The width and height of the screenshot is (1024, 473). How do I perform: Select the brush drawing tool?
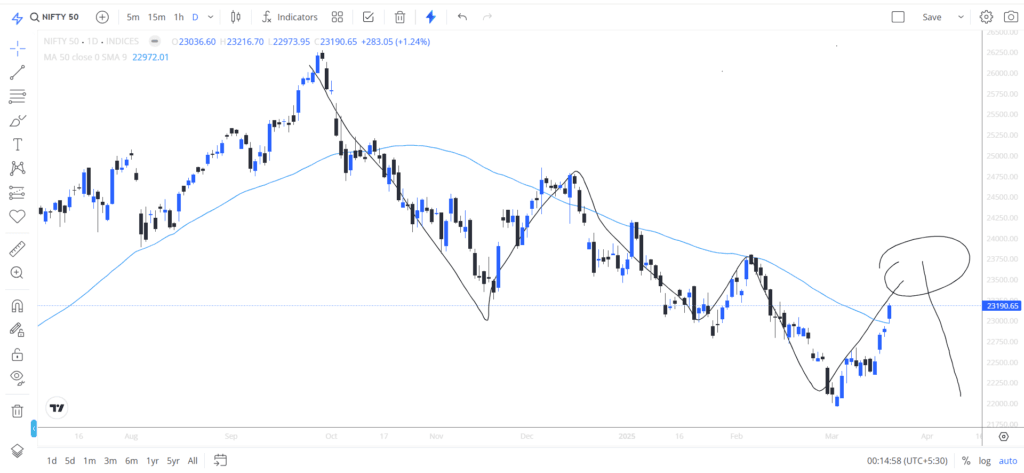pyautogui.click(x=18, y=120)
